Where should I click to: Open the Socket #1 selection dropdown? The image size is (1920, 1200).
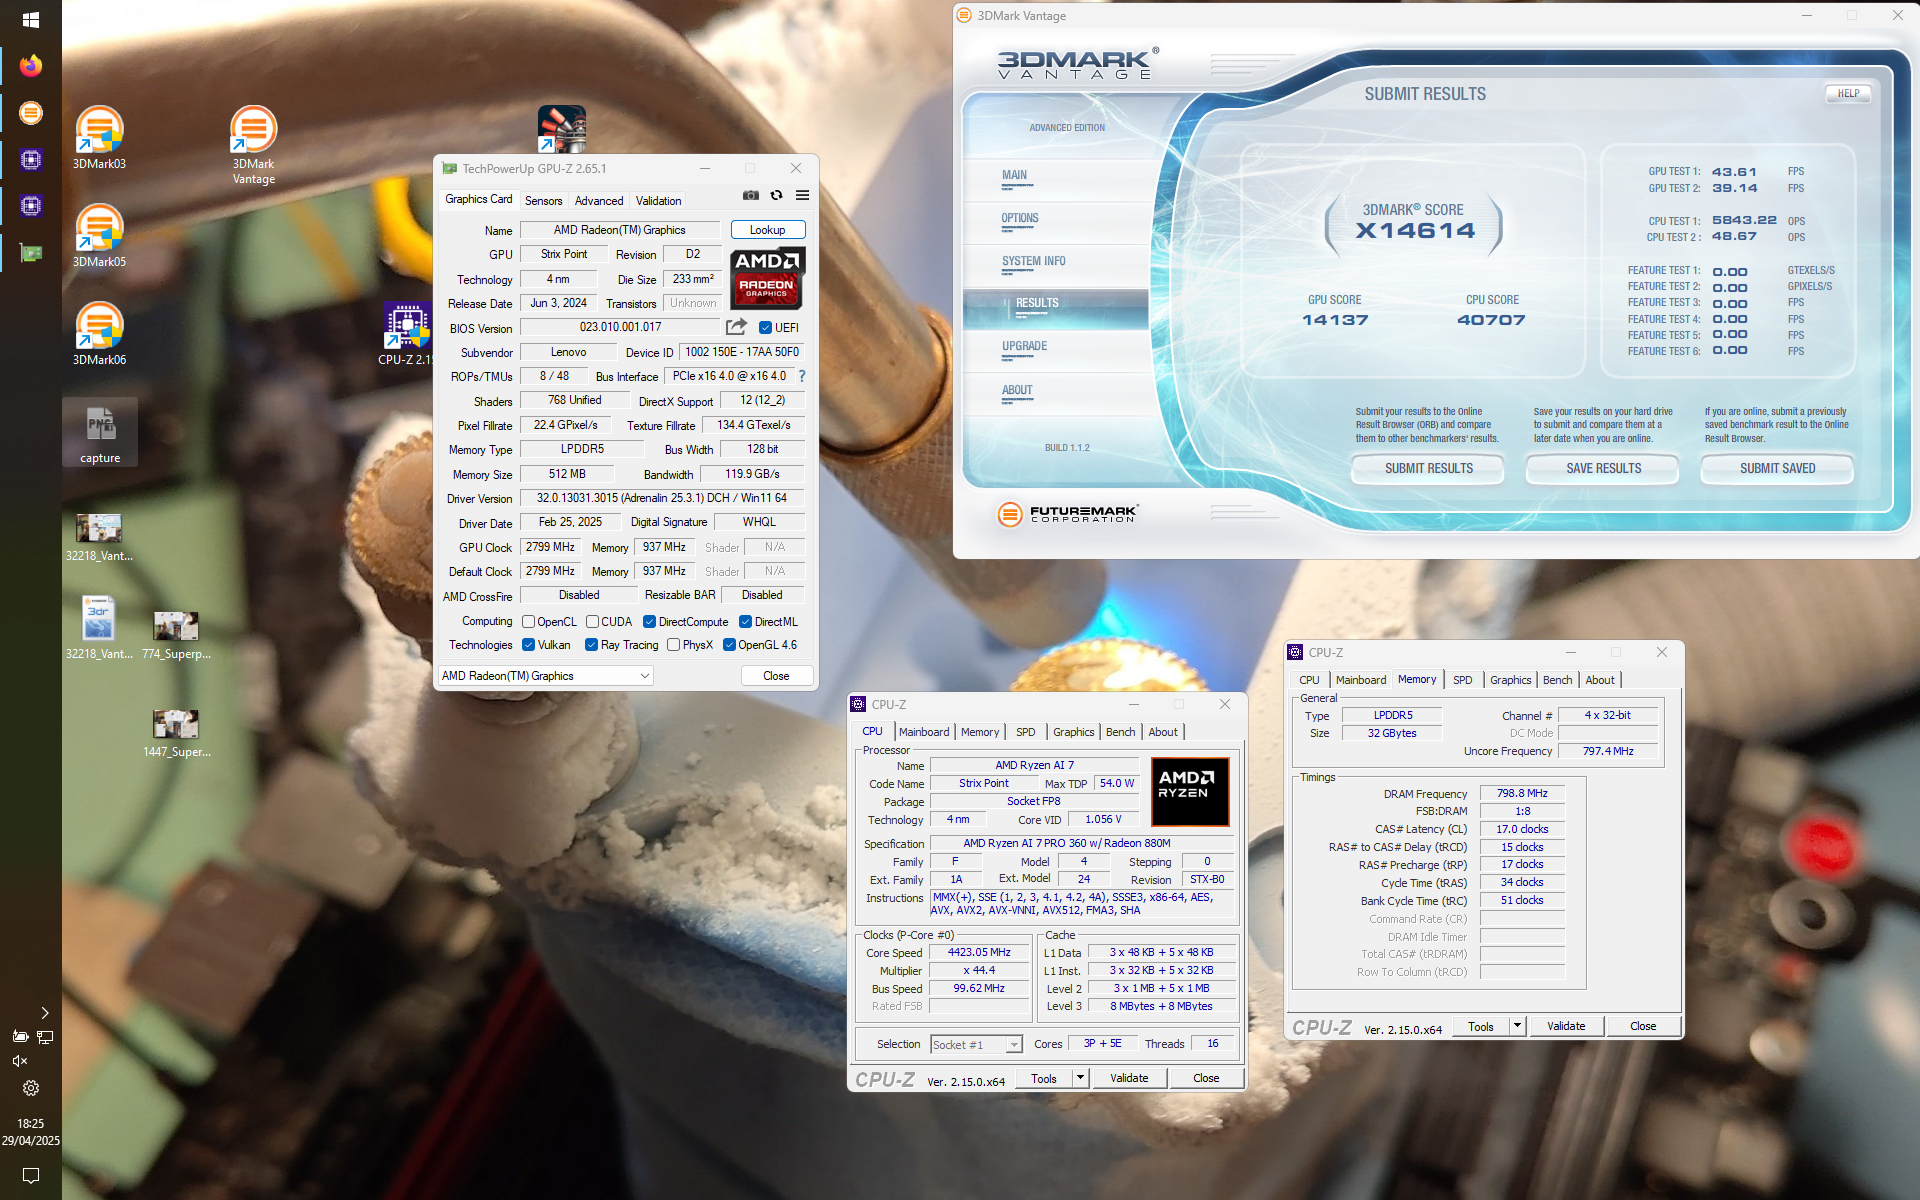pyautogui.click(x=976, y=1044)
